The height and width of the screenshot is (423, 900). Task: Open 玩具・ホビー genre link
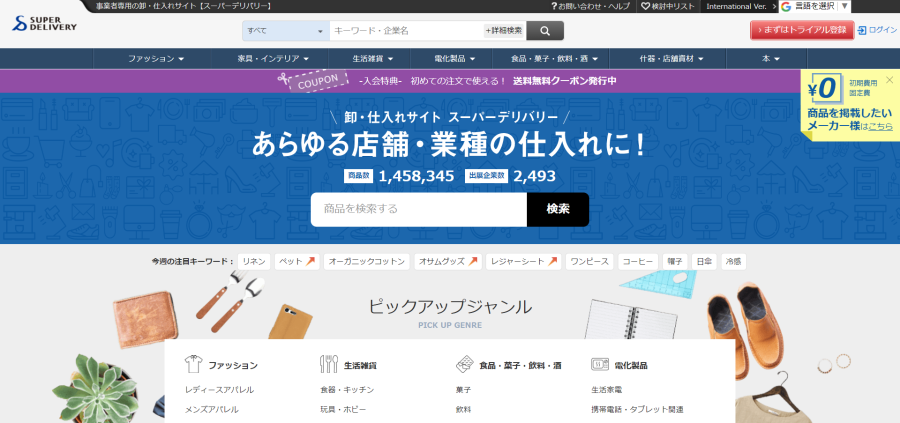[x=343, y=410]
